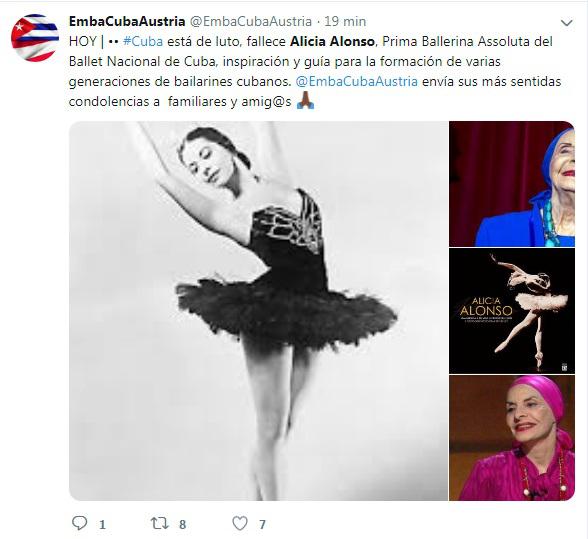Click the bold Alicia Alonso name text
Viewport: 588px width, 539px height.
(332, 41)
